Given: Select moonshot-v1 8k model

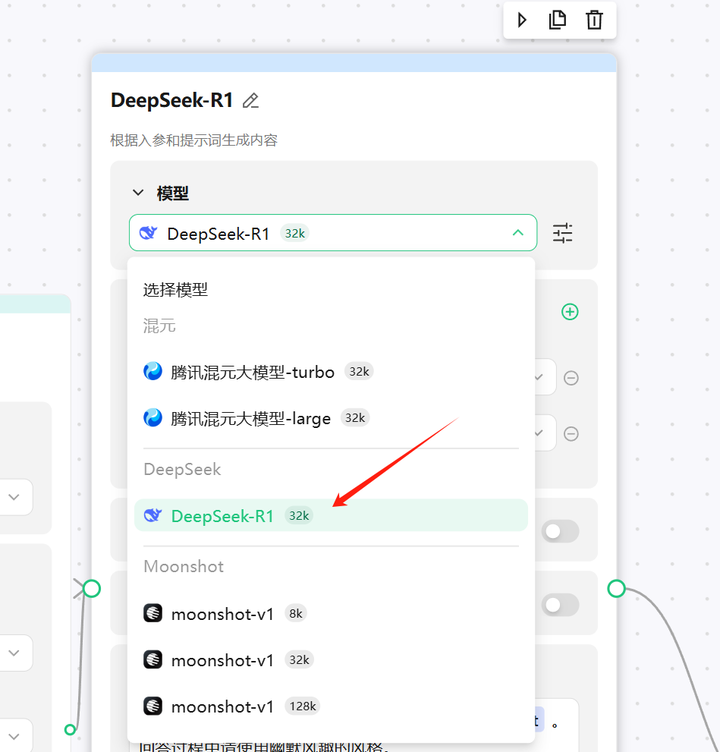Looking at the screenshot, I should [x=331, y=613].
